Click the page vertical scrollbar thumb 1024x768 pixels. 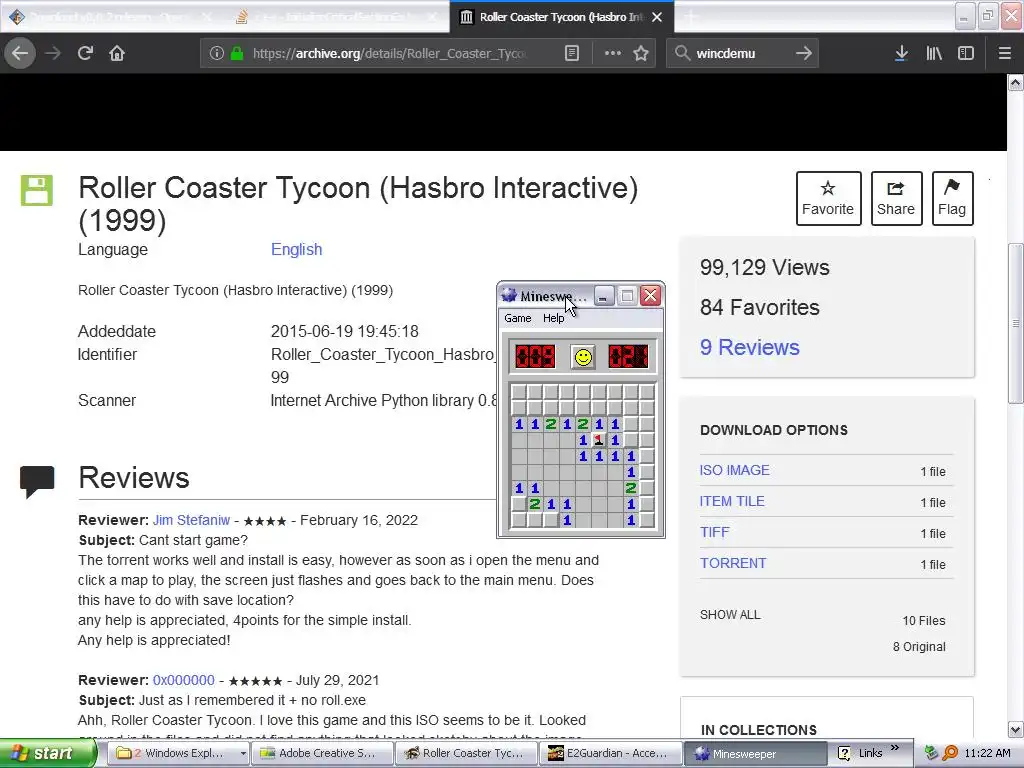tap(1016, 323)
